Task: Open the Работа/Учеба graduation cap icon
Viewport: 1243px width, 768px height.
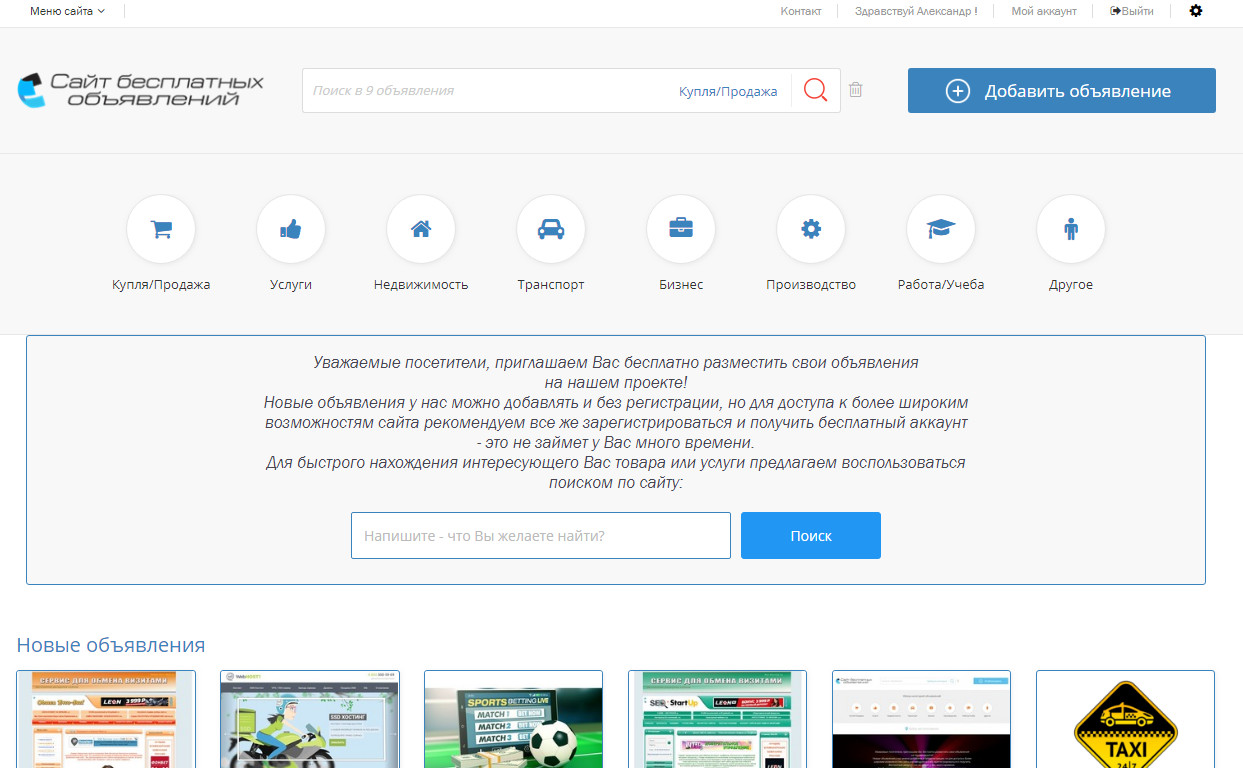Action: [941, 229]
